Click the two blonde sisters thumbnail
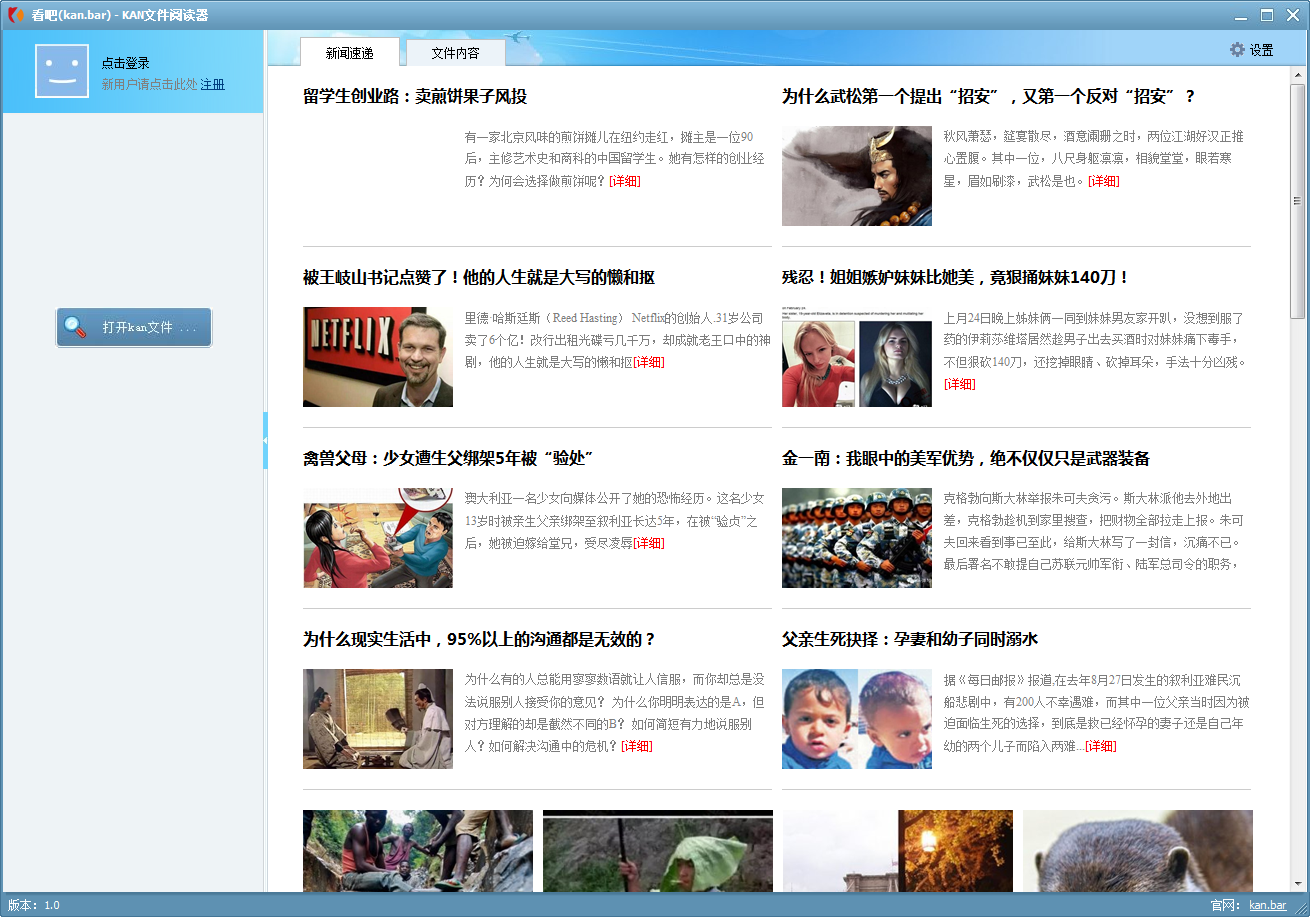 click(x=857, y=357)
